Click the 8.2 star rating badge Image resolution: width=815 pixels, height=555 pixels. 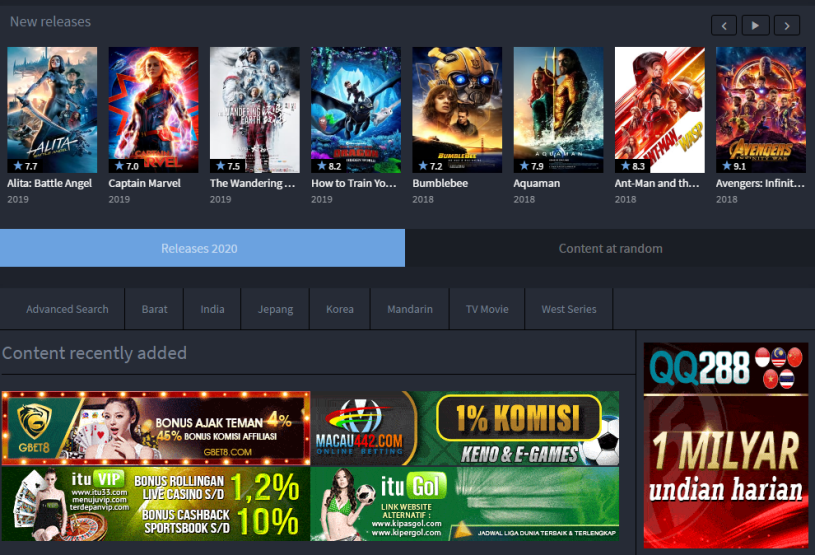click(x=329, y=166)
